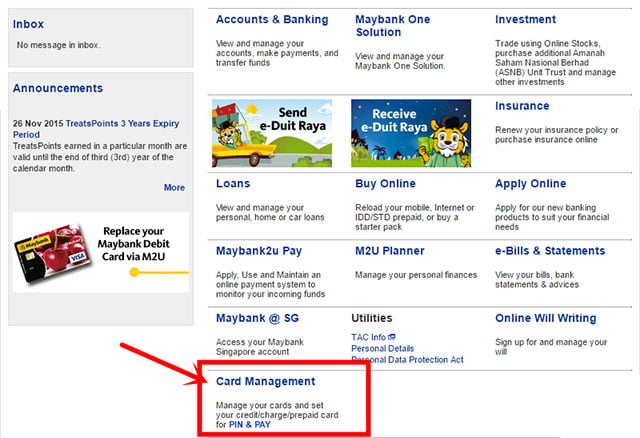The width and height of the screenshot is (640, 438).
Task: Click the TAC Info external window icon
Action: tap(392, 337)
